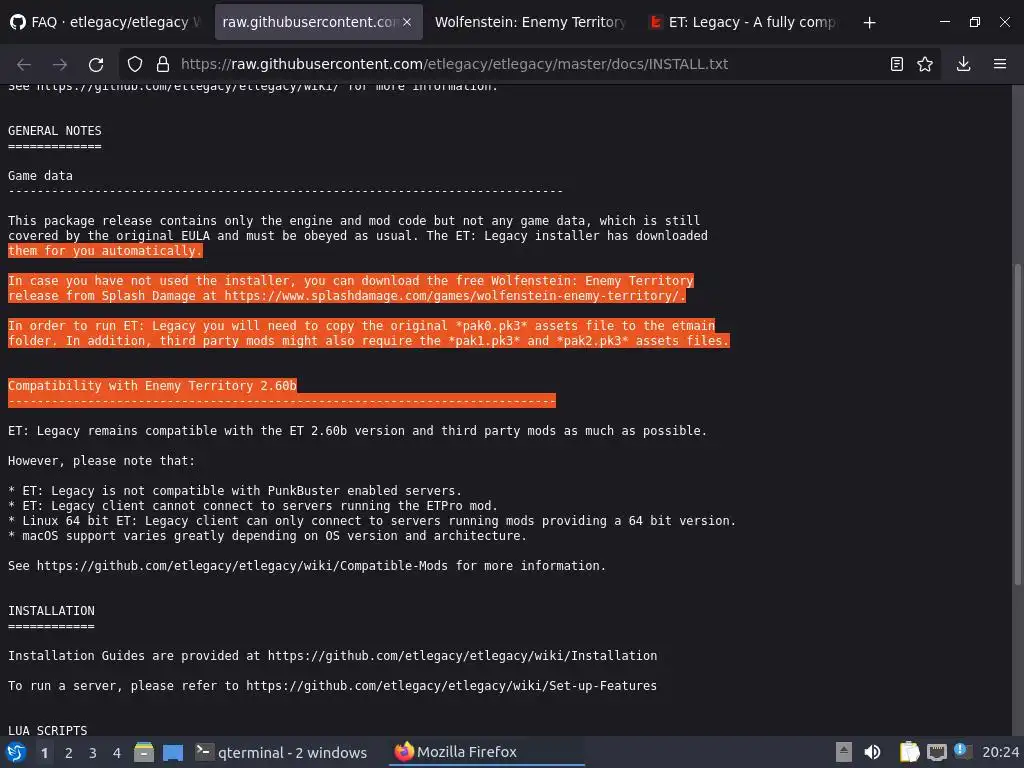1024x768 pixels.
Task: Click 'Compatibility with Enemy Territory 2.60b' heading
Action: click(152, 386)
